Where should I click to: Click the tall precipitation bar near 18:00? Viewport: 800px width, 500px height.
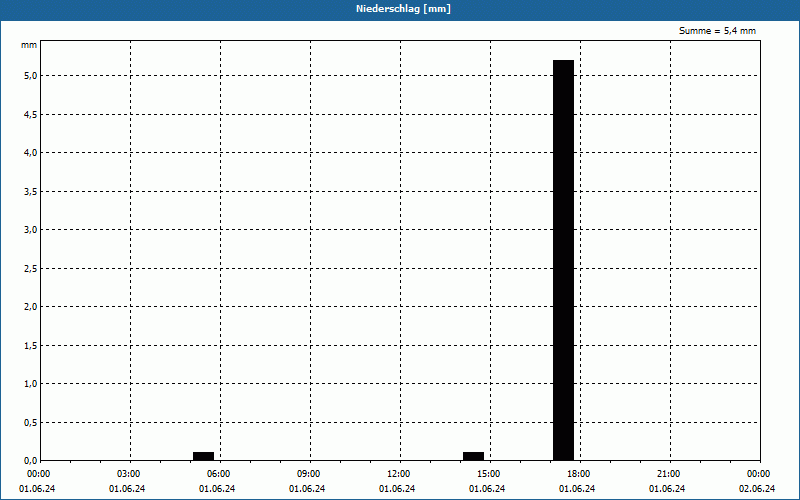[x=563, y=260]
